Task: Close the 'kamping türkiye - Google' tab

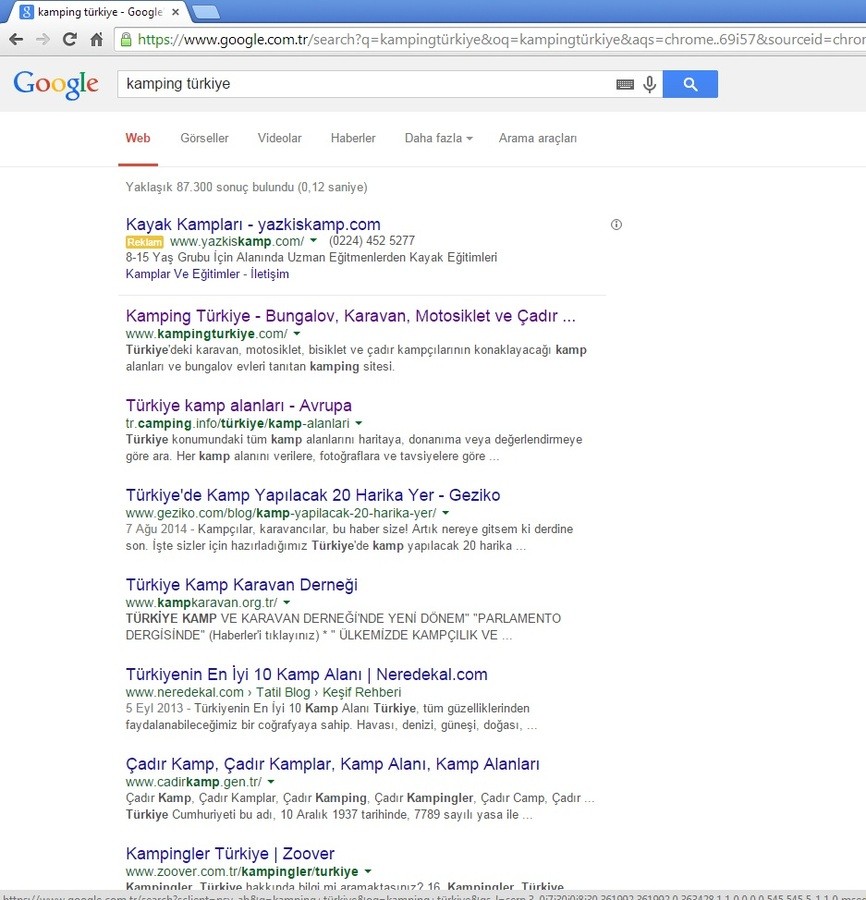Action: 176,11
